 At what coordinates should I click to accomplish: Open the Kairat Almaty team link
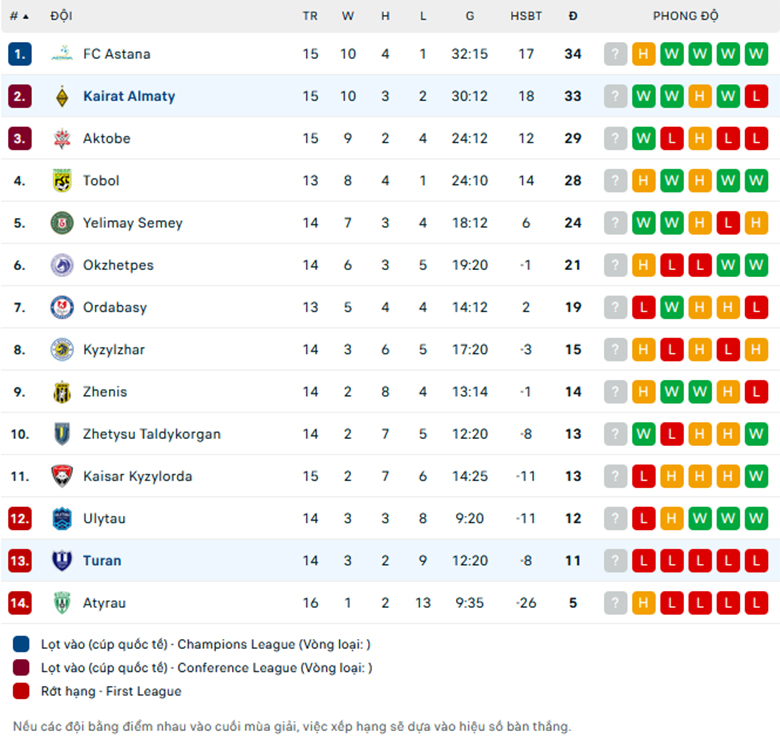[x=129, y=96]
